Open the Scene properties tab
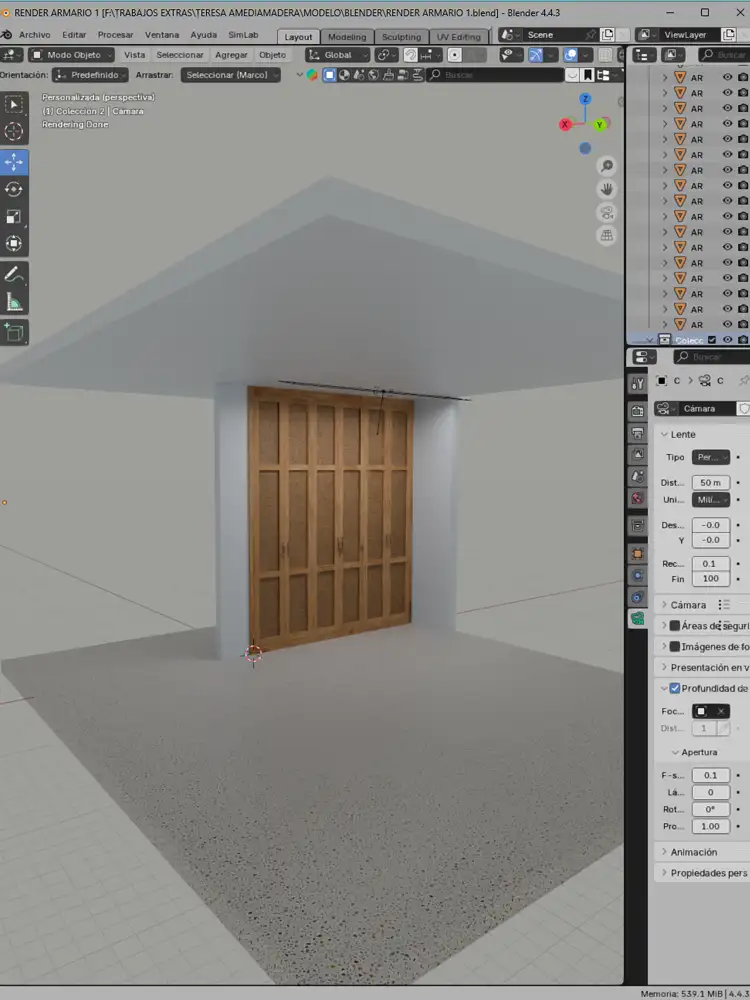 [x=637, y=476]
